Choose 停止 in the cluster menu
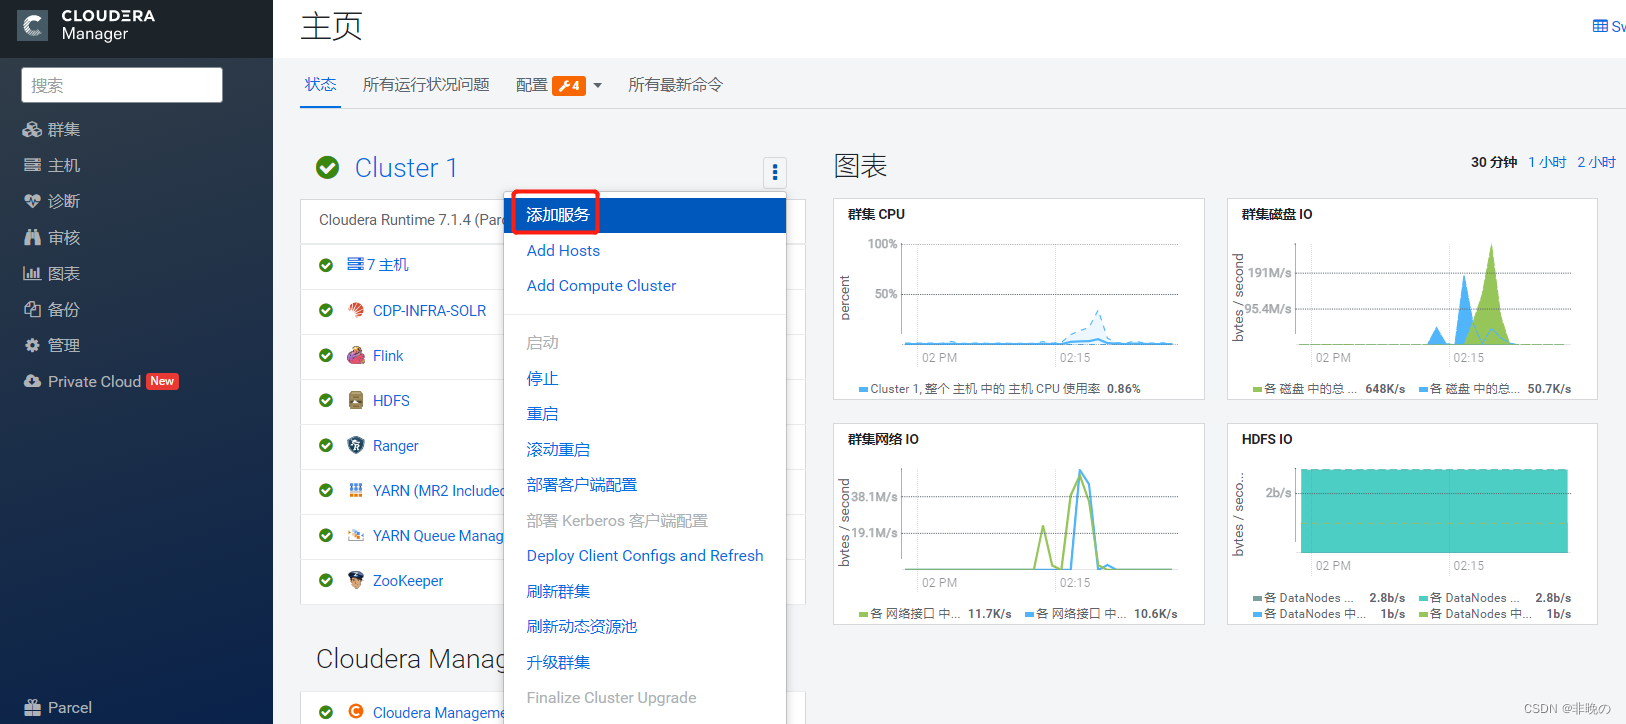 542,379
